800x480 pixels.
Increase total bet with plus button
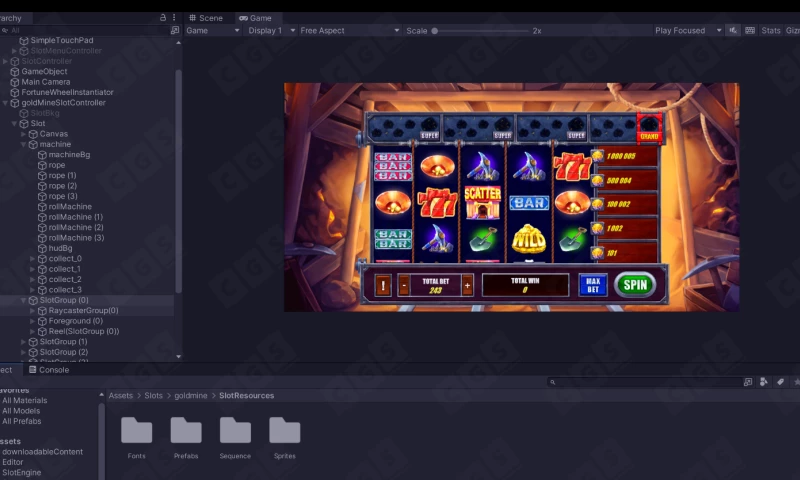(x=467, y=286)
